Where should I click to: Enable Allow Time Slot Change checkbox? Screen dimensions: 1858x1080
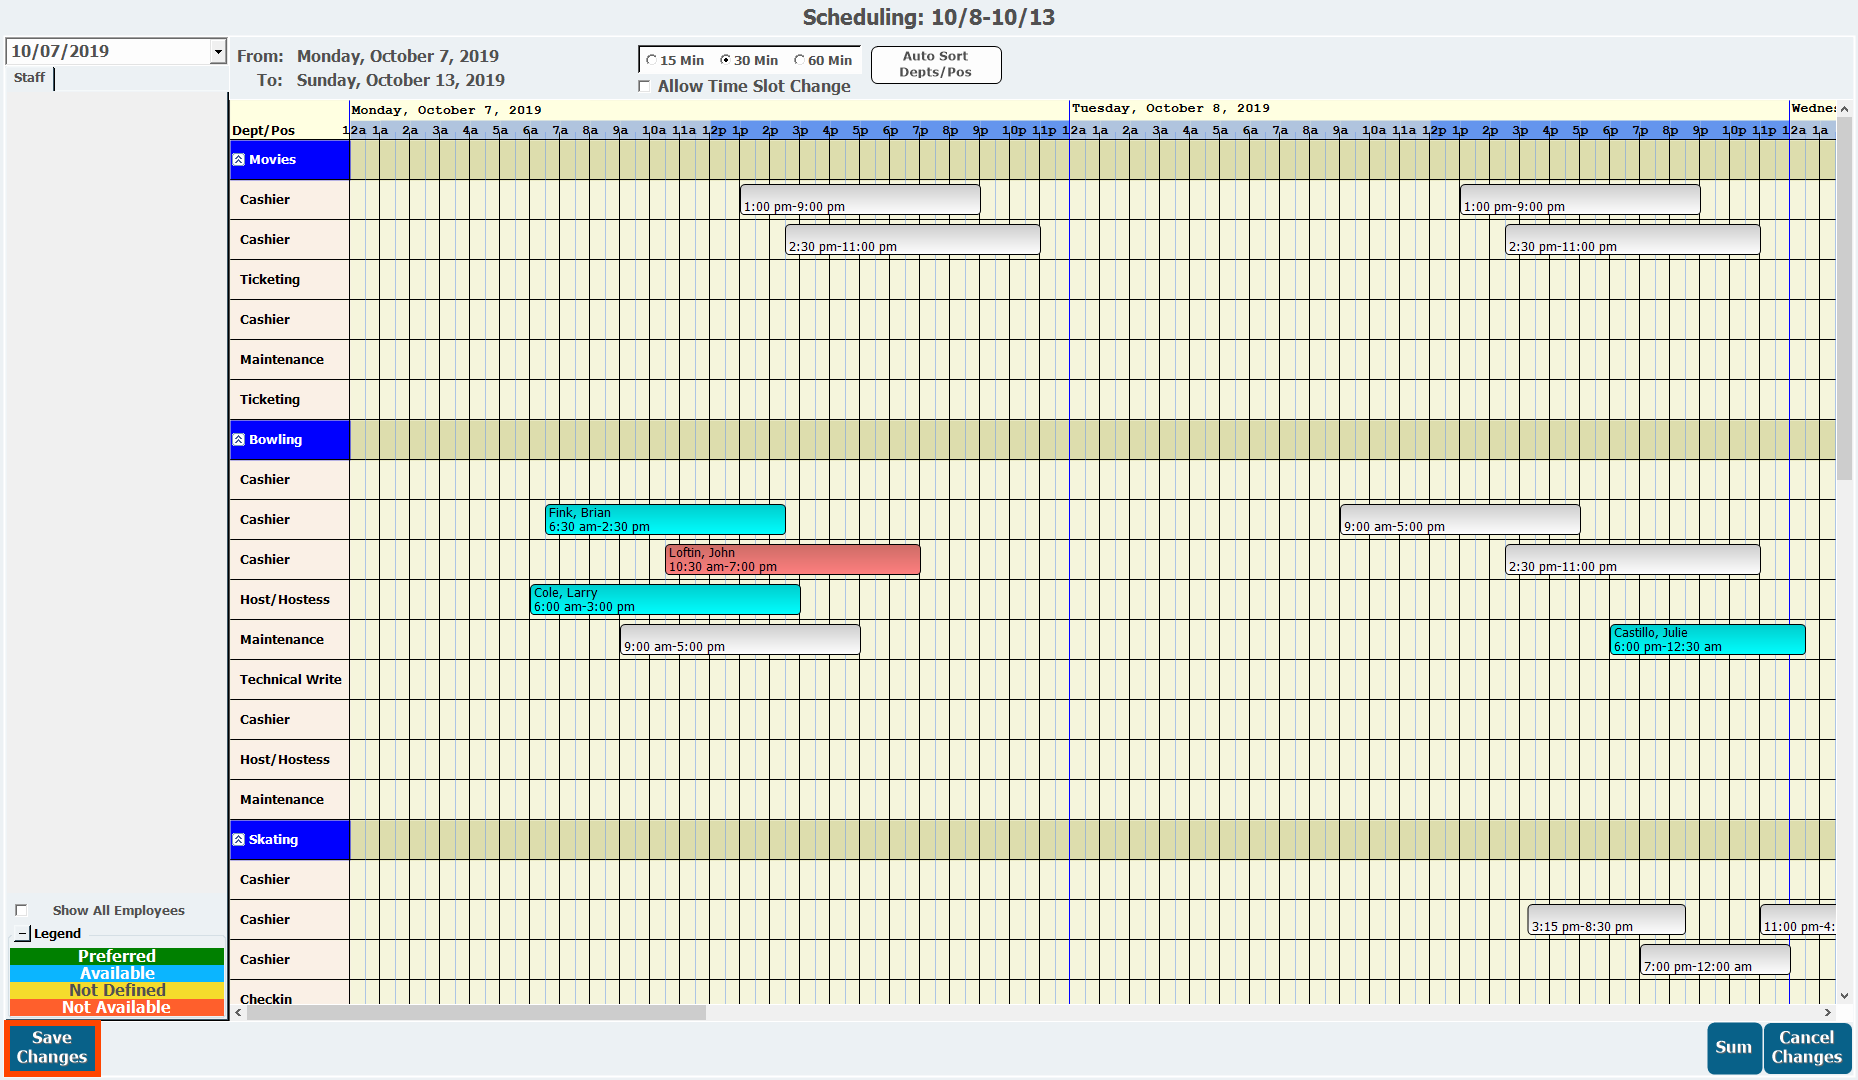[x=645, y=87]
